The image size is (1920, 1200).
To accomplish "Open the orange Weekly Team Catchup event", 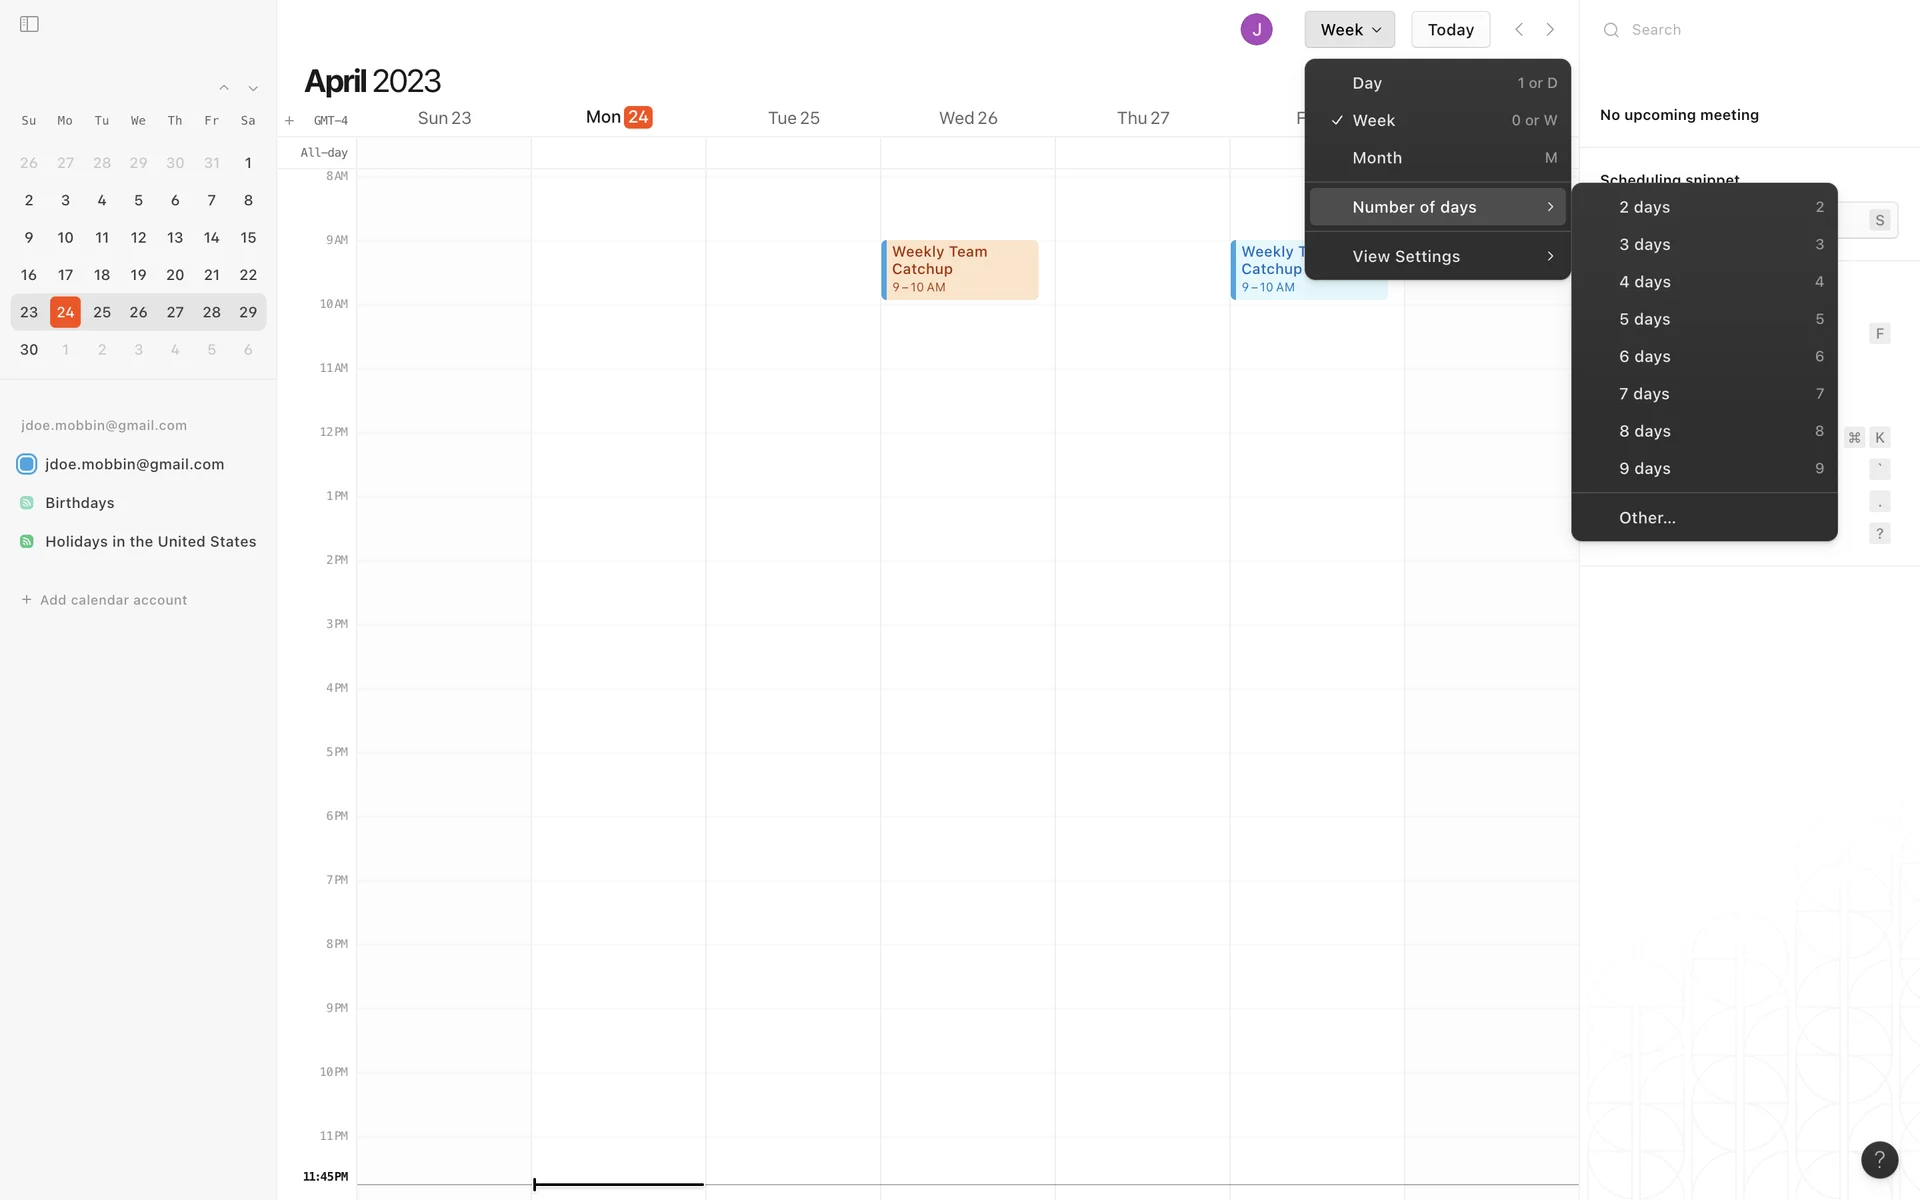I will tap(959, 269).
